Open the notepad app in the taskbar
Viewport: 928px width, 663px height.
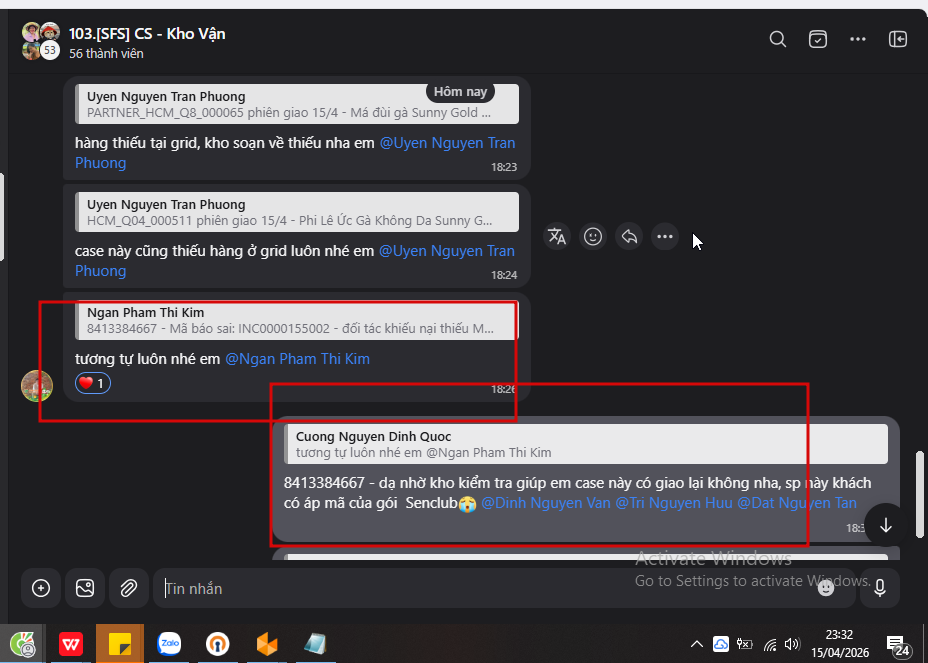point(315,643)
